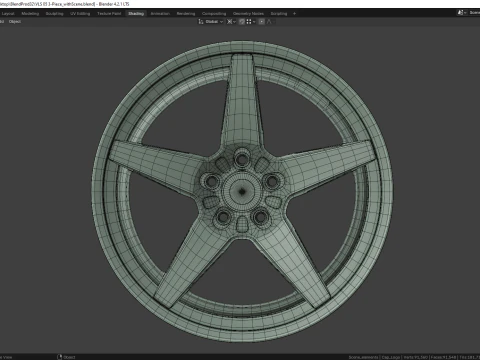Viewport: 480px width, 360px height.
Task: Select the active Shading workspace tab
Action: (x=136, y=14)
